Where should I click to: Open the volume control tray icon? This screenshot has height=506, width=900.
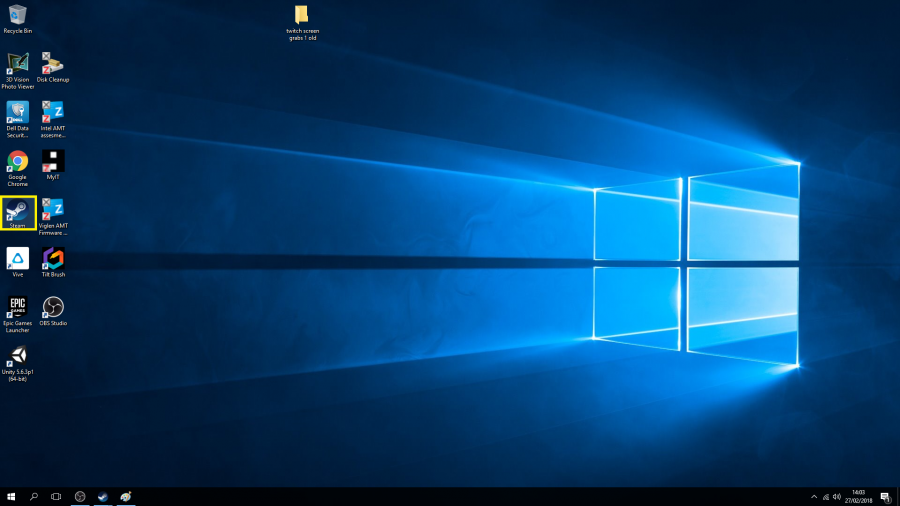[x=837, y=497]
